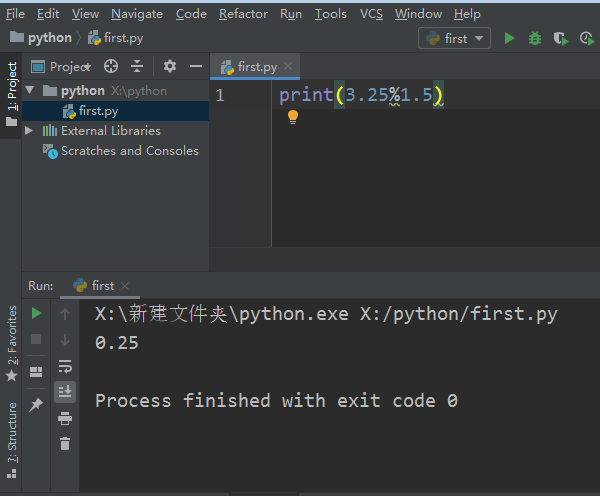The height and width of the screenshot is (496, 600).
Task: Open the Refactor menu
Action: (x=243, y=14)
